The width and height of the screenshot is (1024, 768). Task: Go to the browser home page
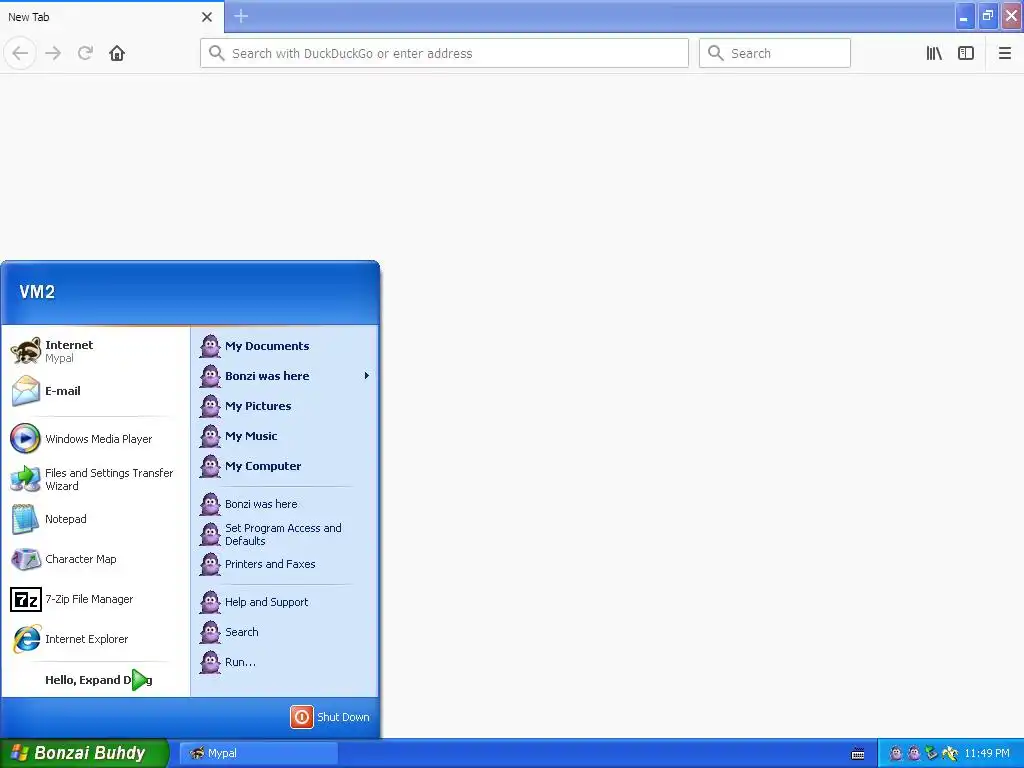pyautogui.click(x=117, y=53)
